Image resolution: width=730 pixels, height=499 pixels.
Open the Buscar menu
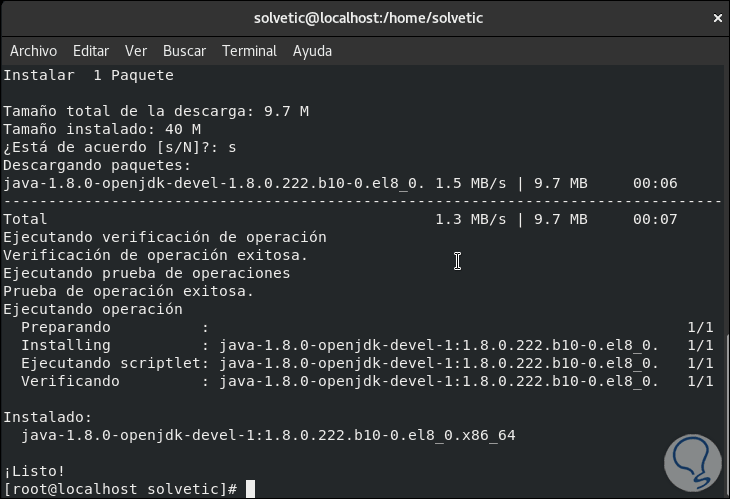click(184, 51)
